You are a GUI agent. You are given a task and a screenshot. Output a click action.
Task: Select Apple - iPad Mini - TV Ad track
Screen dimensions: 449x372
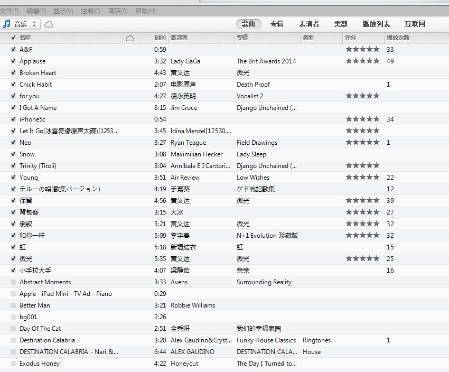coord(66,294)
